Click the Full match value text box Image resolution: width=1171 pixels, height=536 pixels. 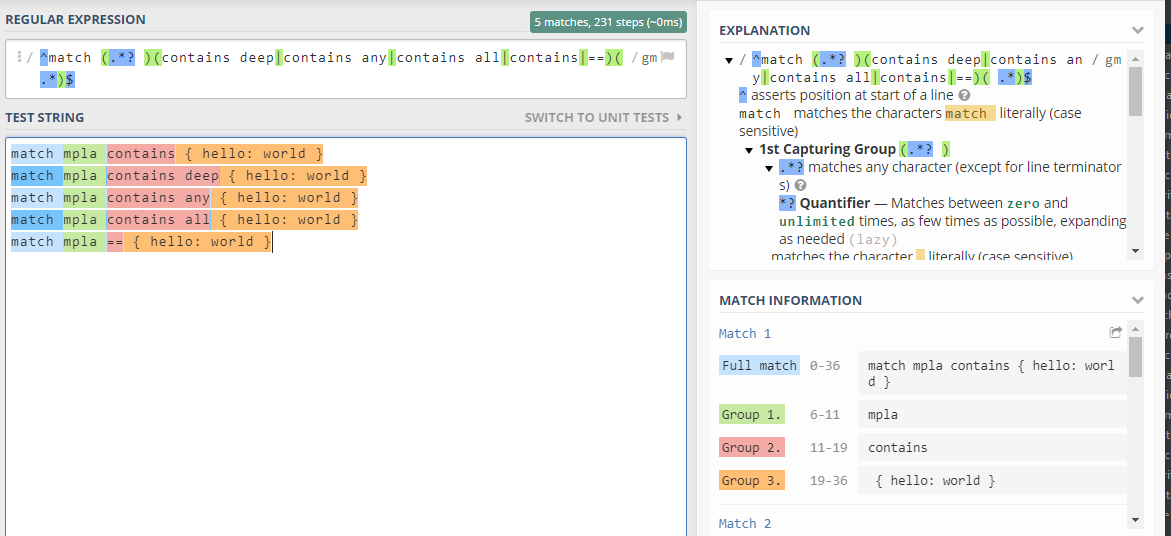coord(992,373)
